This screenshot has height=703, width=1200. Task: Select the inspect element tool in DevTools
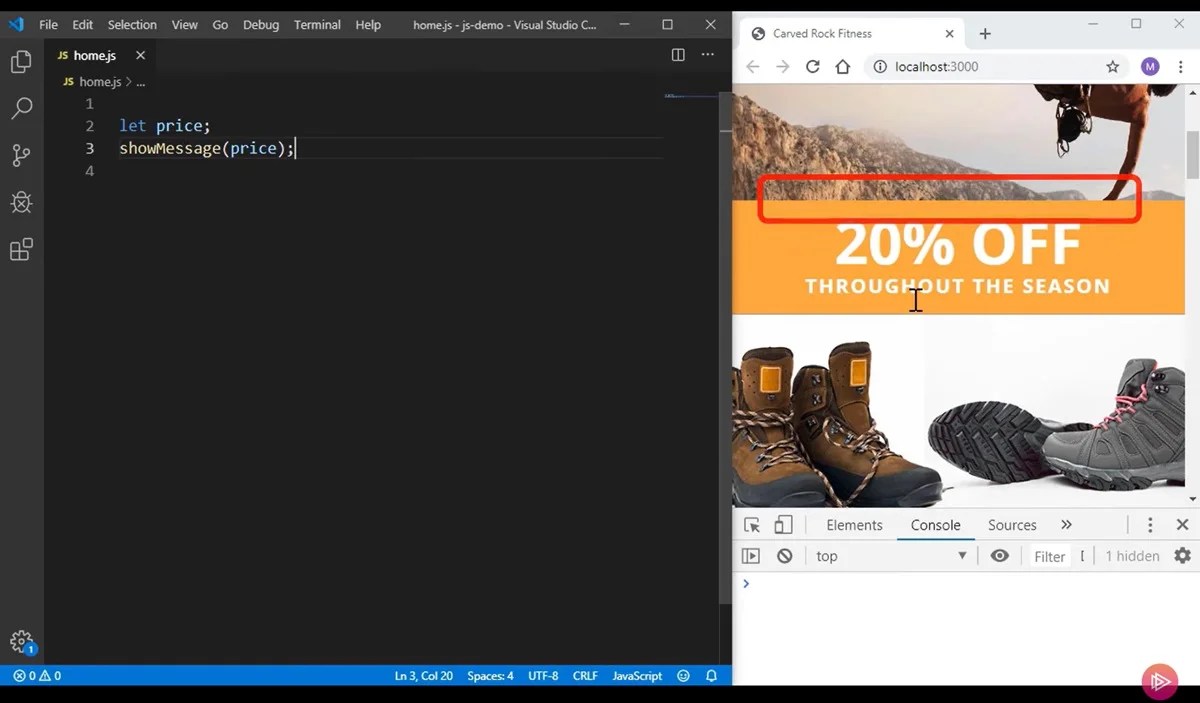click(x=752, y=524)
